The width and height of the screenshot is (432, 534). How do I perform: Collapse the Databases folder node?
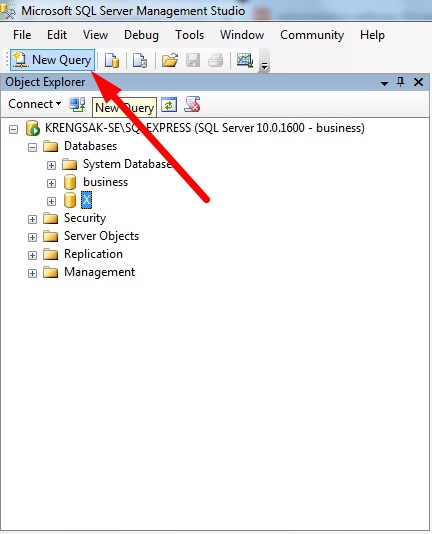(x=32, y=147)
